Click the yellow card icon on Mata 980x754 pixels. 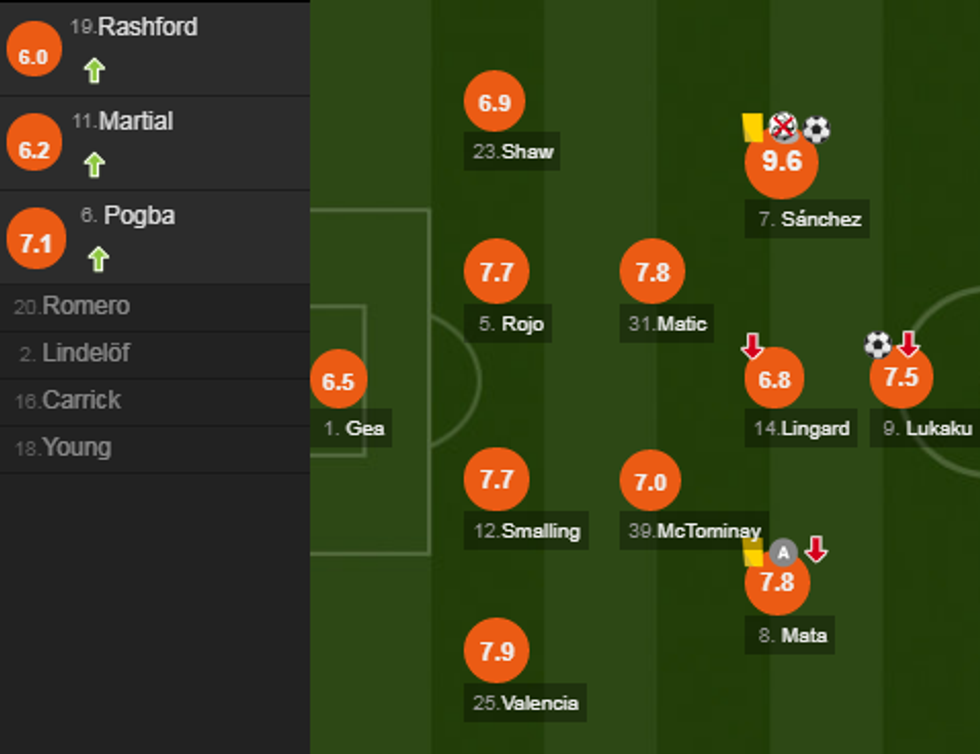(x=753, y=552)
